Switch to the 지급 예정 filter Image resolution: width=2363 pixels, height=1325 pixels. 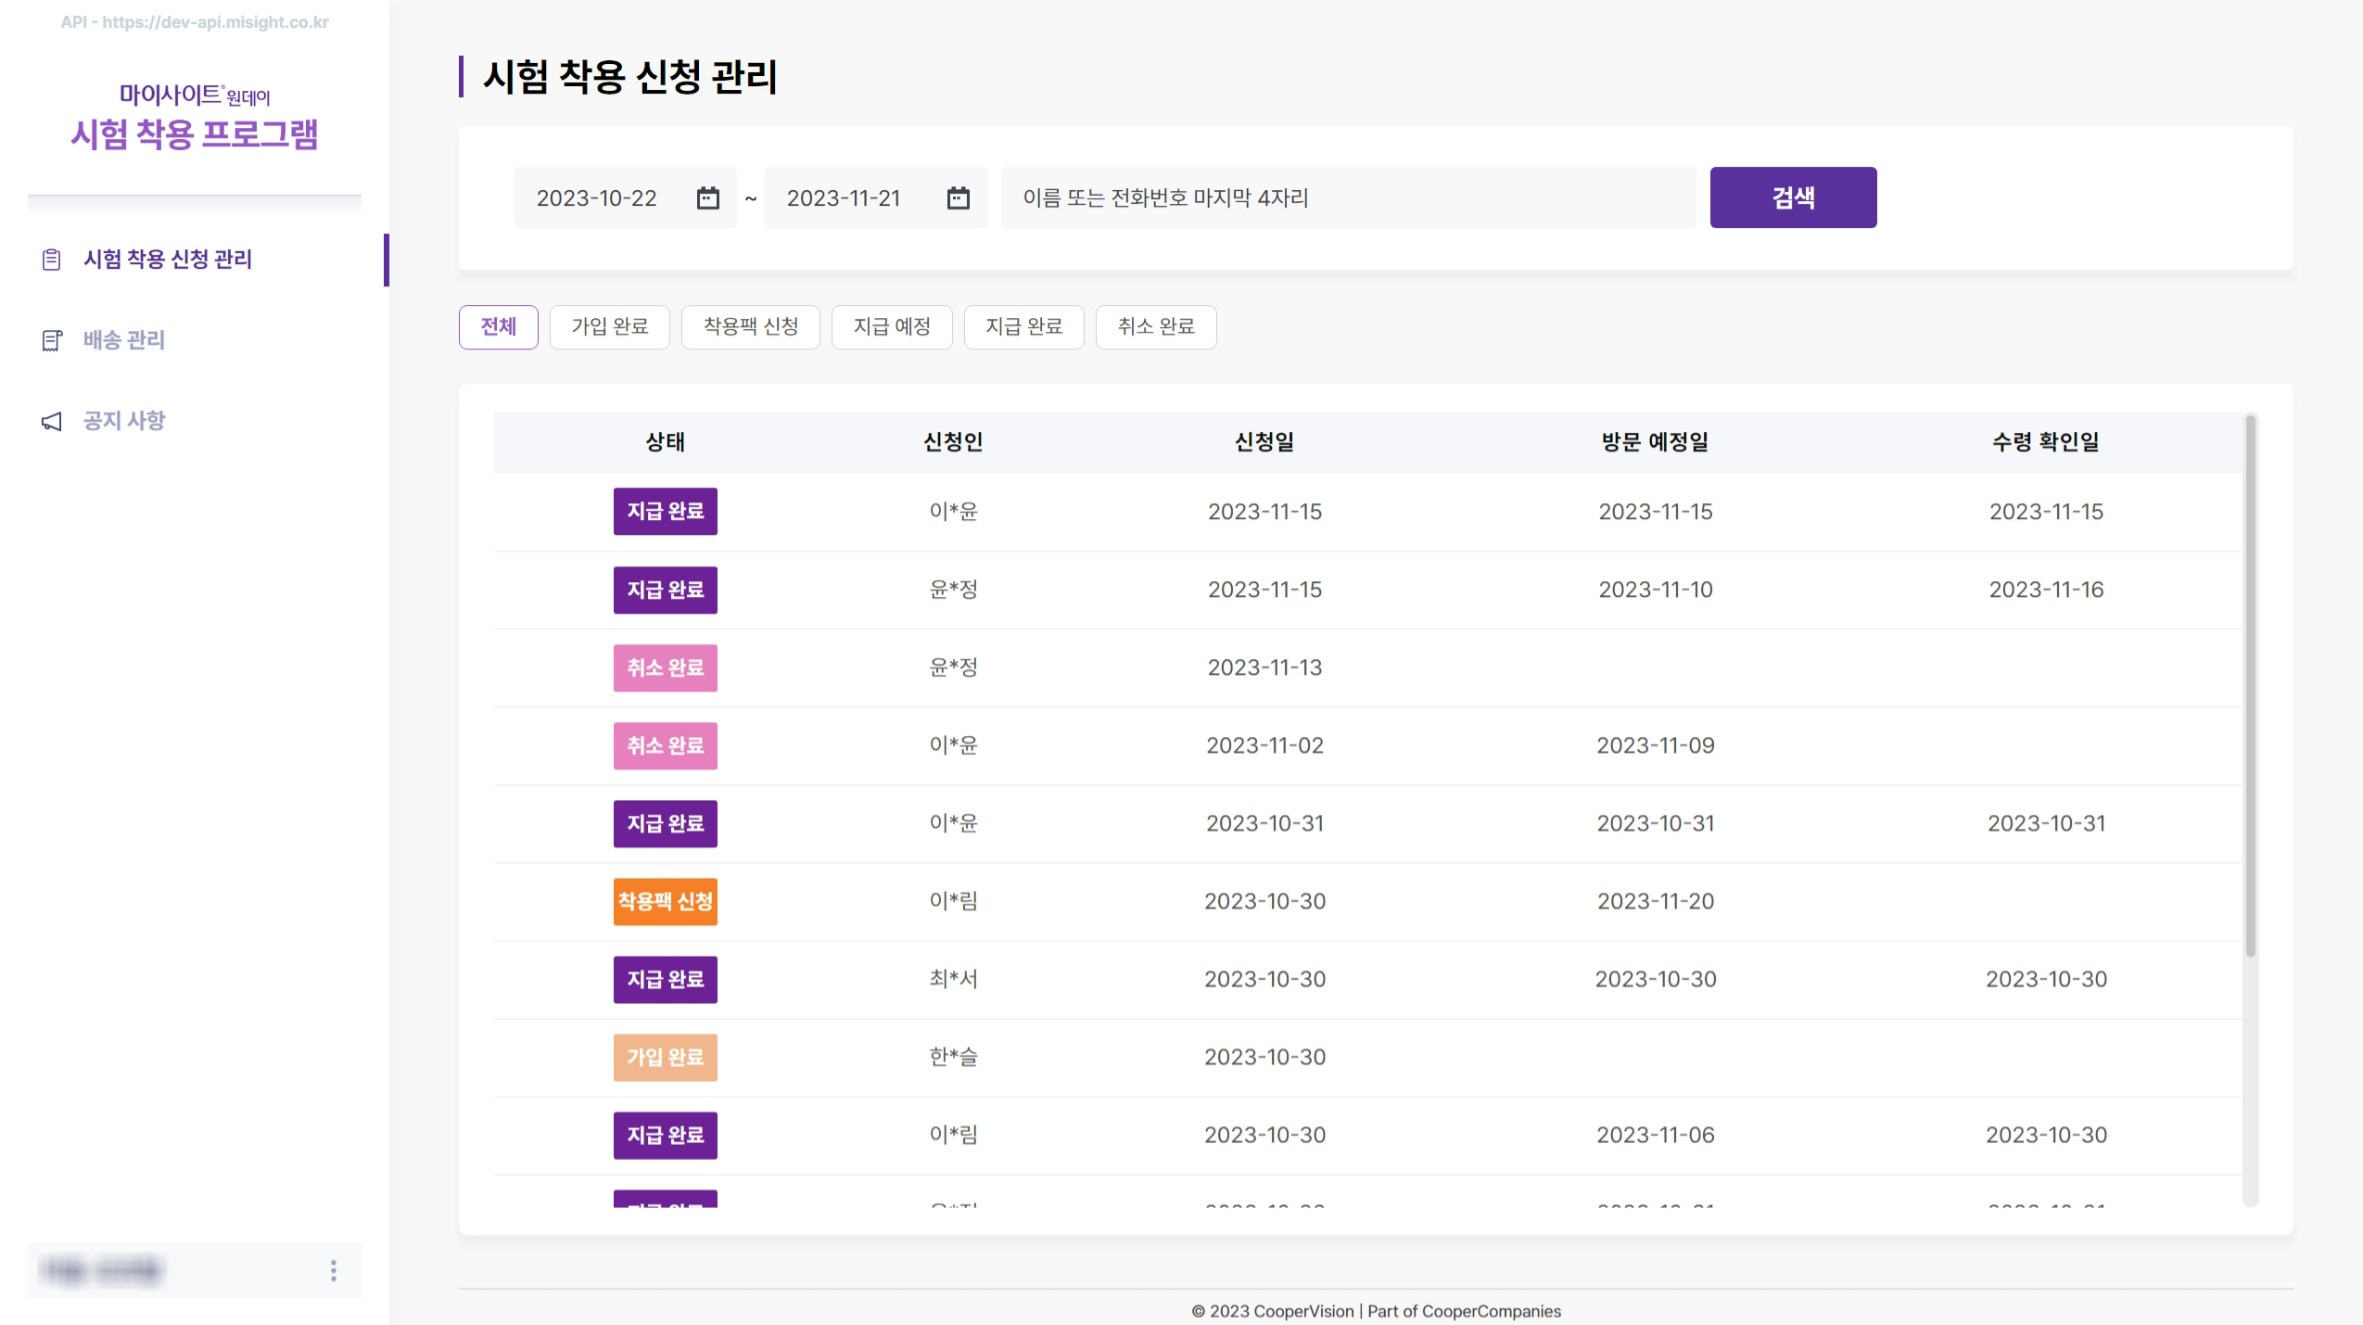click(891, 327)
